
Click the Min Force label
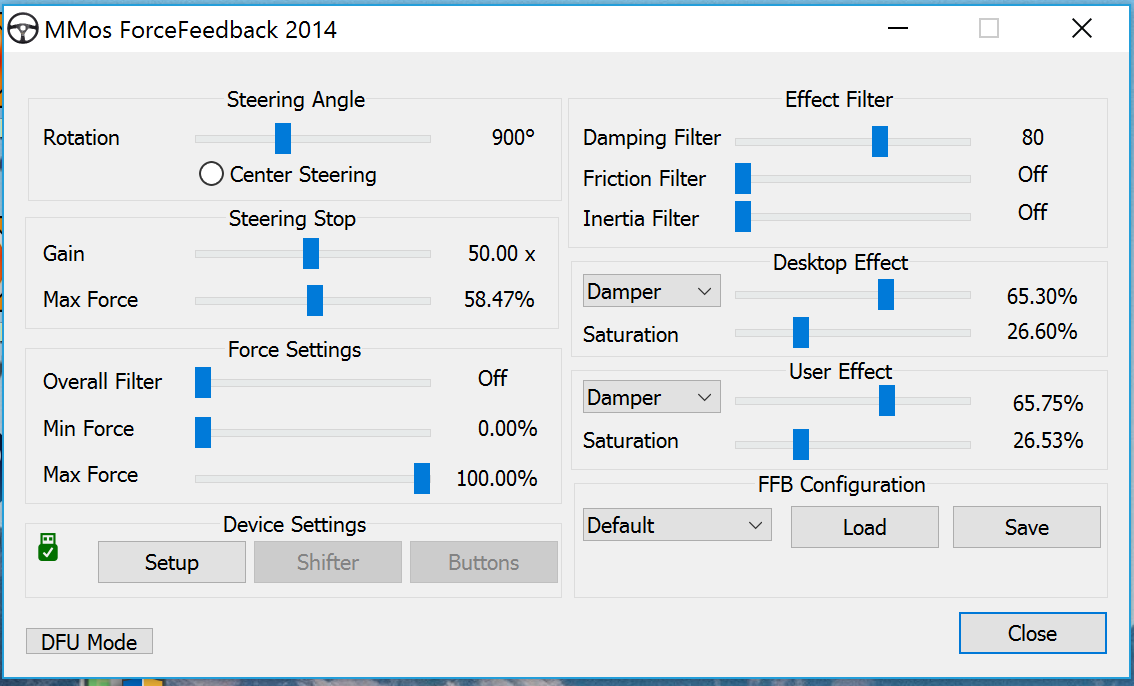coord(88,429)
